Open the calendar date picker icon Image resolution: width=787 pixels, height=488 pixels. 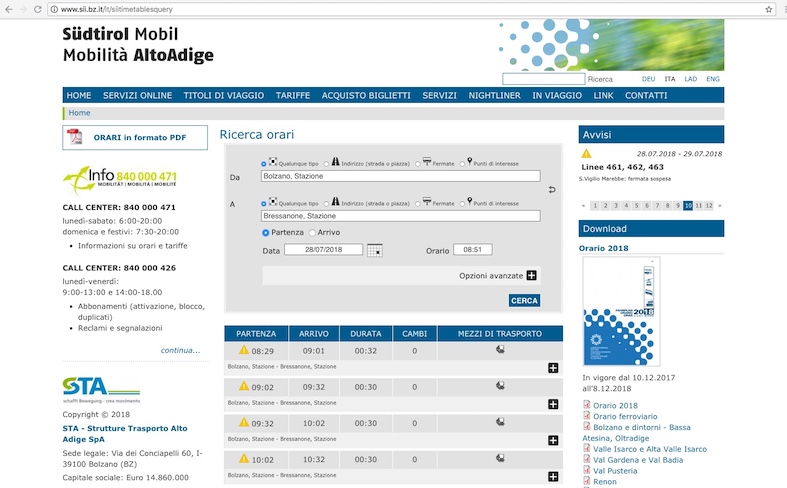click(375, 250)
